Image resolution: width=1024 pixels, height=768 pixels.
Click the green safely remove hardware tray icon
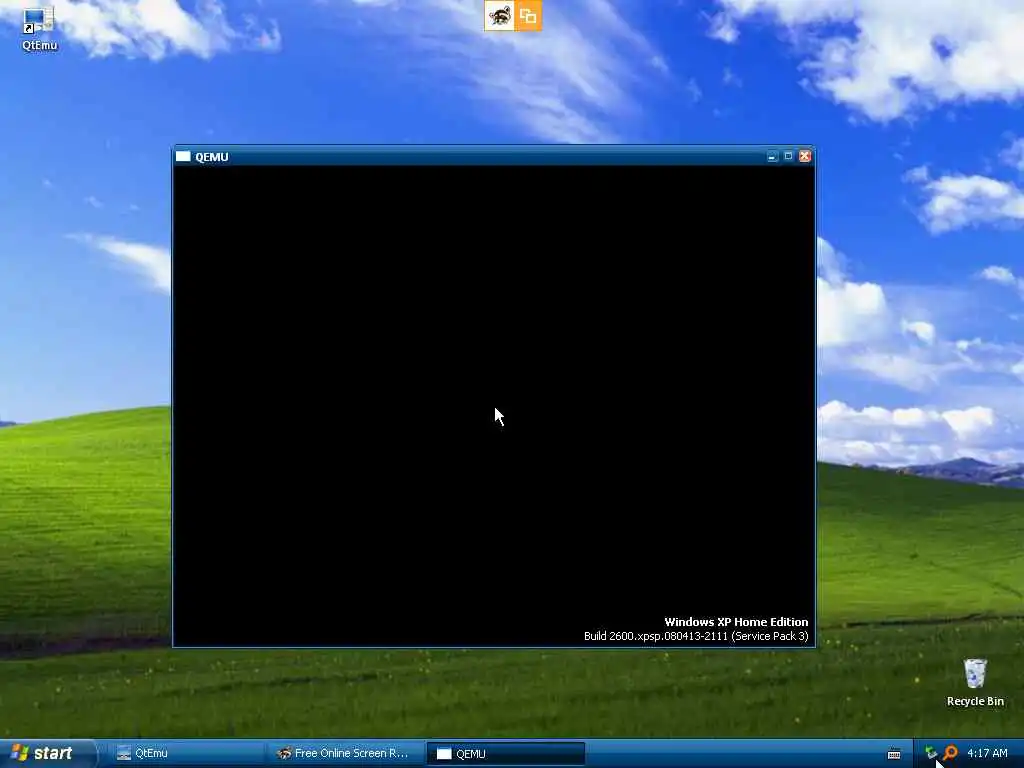pos(931,753)
